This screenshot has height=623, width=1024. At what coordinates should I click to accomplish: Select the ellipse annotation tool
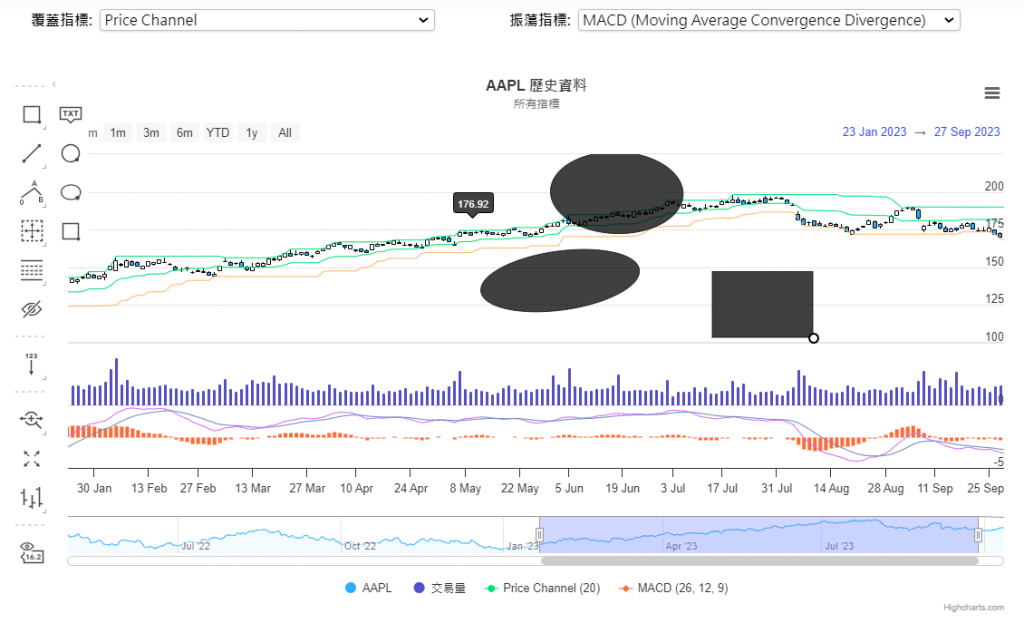pyautogui.click(x=70, y=193)
